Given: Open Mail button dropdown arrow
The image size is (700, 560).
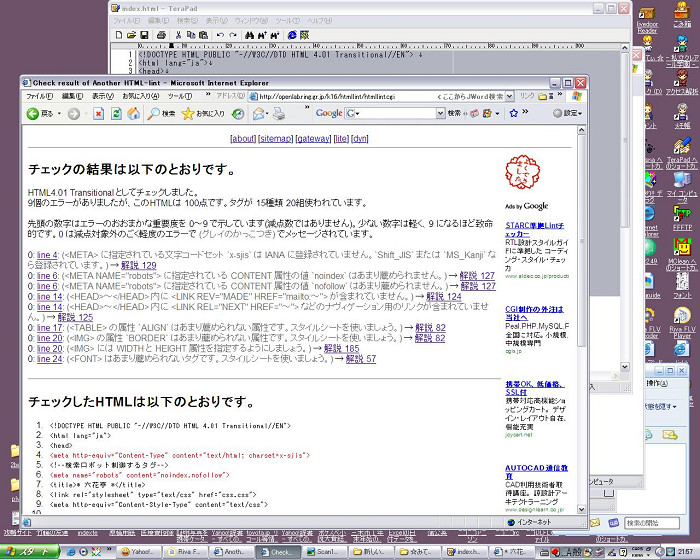Looking at the screenshot, I should point(267,114).
